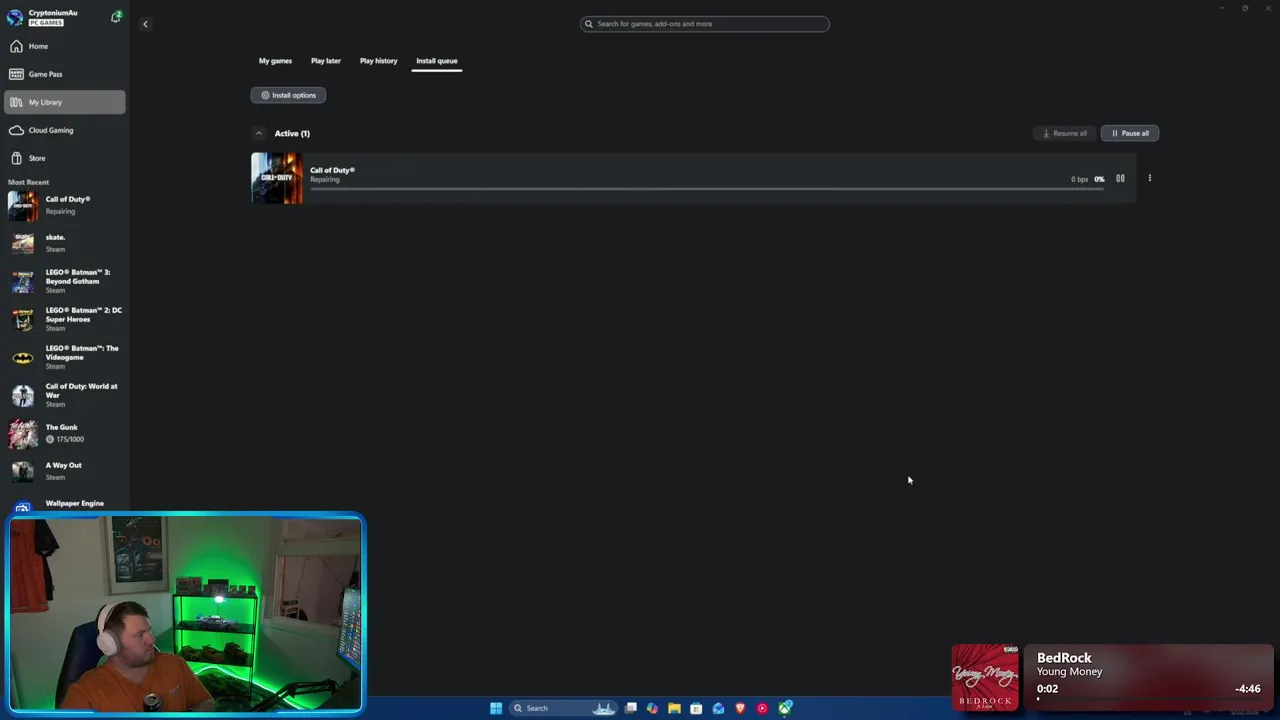Click the CryptoniumAu profile avatar
This screenshot has height=720, width=1280.
[14, 17]
